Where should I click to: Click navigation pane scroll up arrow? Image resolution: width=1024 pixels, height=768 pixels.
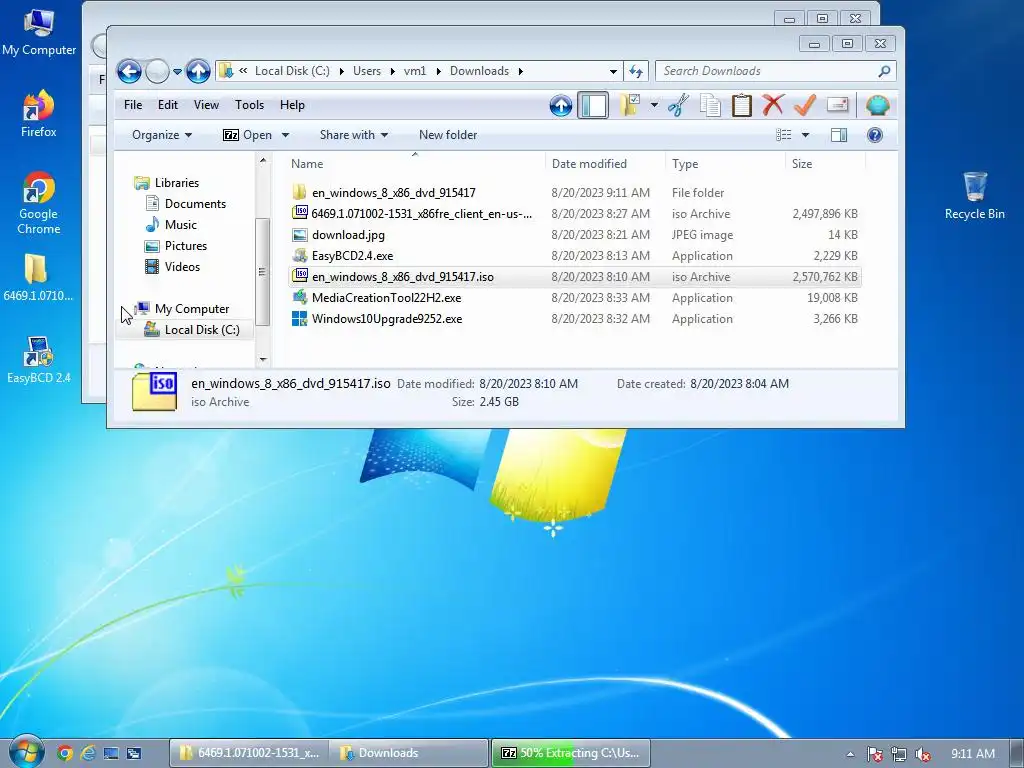click(263, 160)
